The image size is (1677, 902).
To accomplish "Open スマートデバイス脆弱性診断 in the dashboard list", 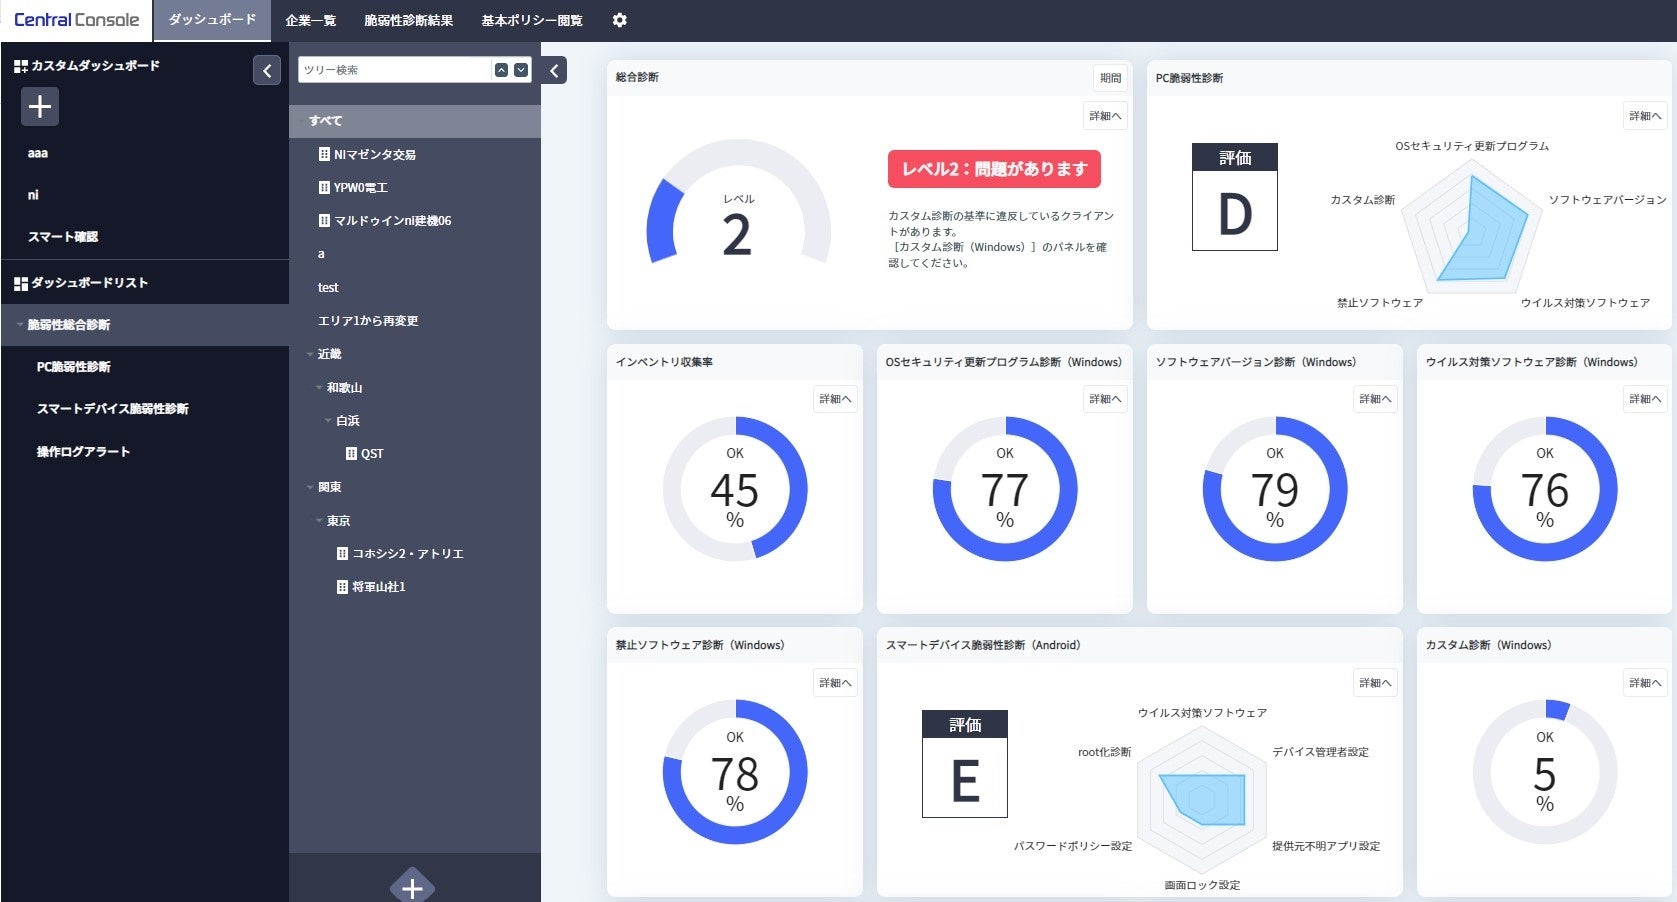I will (112, 409).
